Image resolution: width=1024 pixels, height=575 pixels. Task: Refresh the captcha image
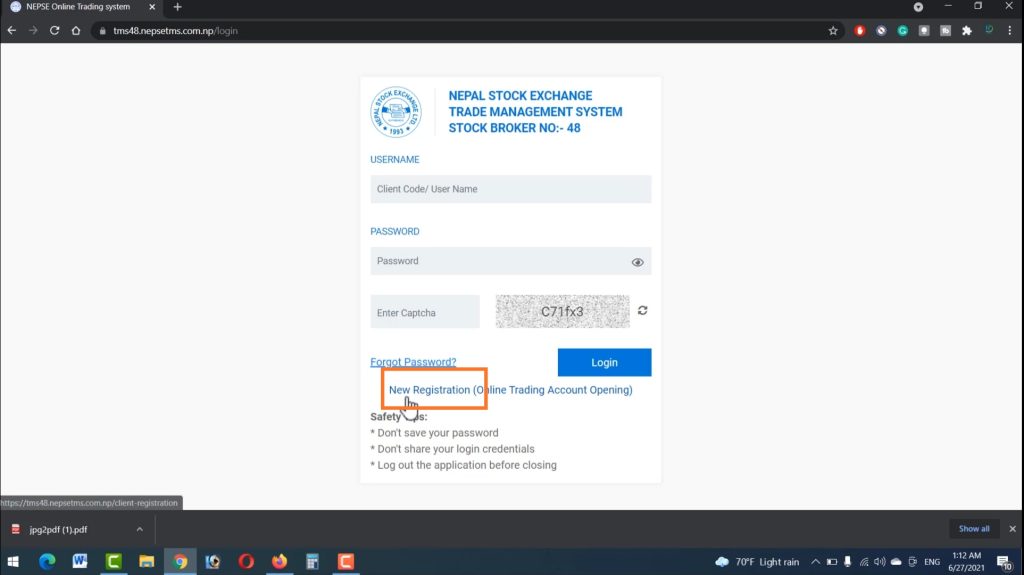[643, 310]
